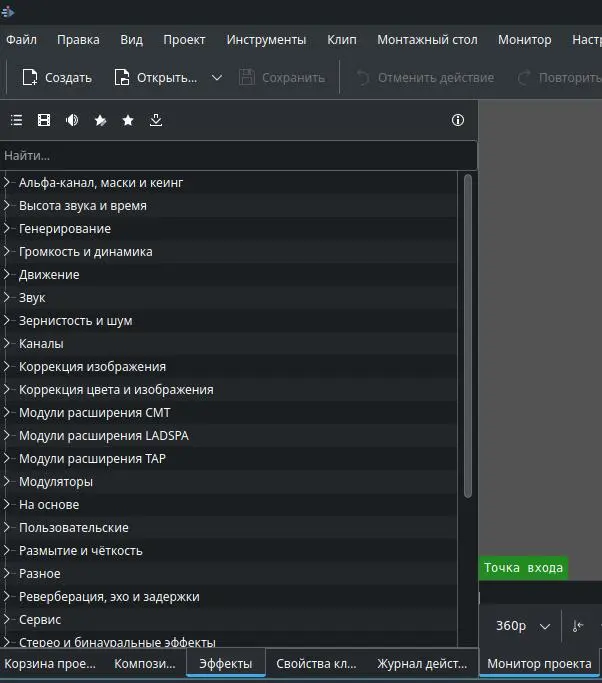This screenshot has height=683, width=602.
Task: Open the Проект menu
Action: pyautogui.click(x=184, y=40)
